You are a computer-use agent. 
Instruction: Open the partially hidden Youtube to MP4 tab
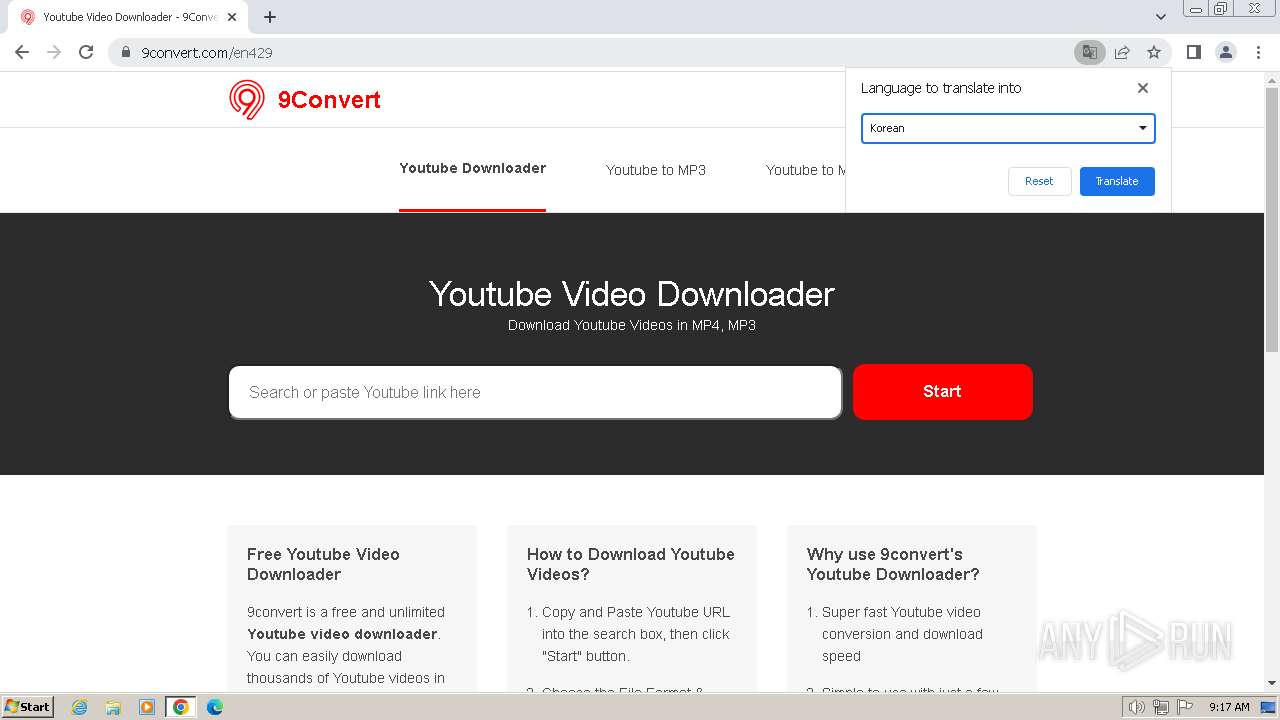(805, 170)
